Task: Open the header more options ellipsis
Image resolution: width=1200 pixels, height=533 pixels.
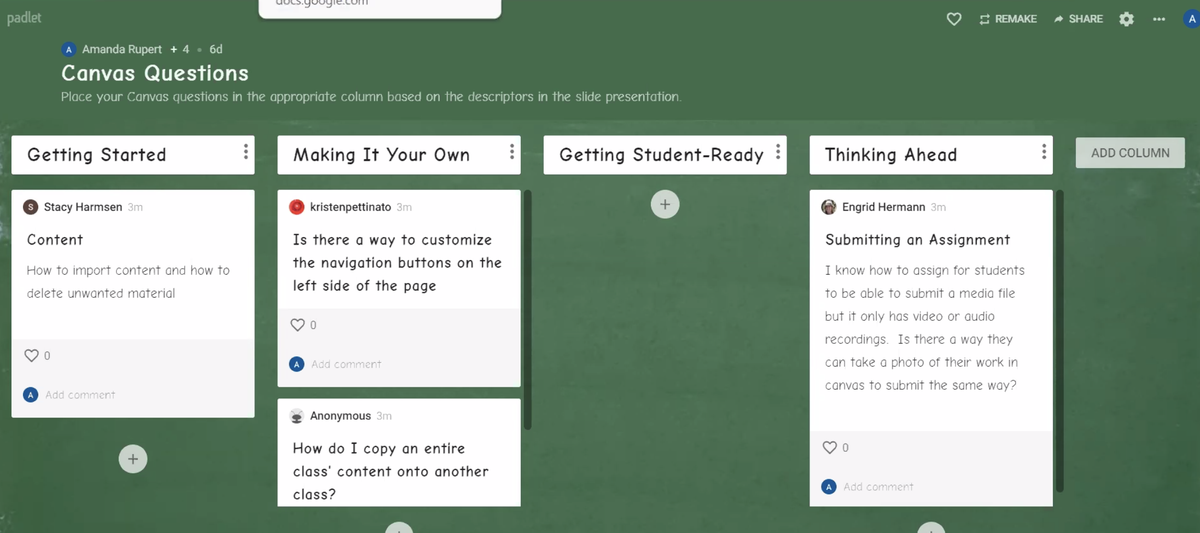Action: coord(1159,19)
